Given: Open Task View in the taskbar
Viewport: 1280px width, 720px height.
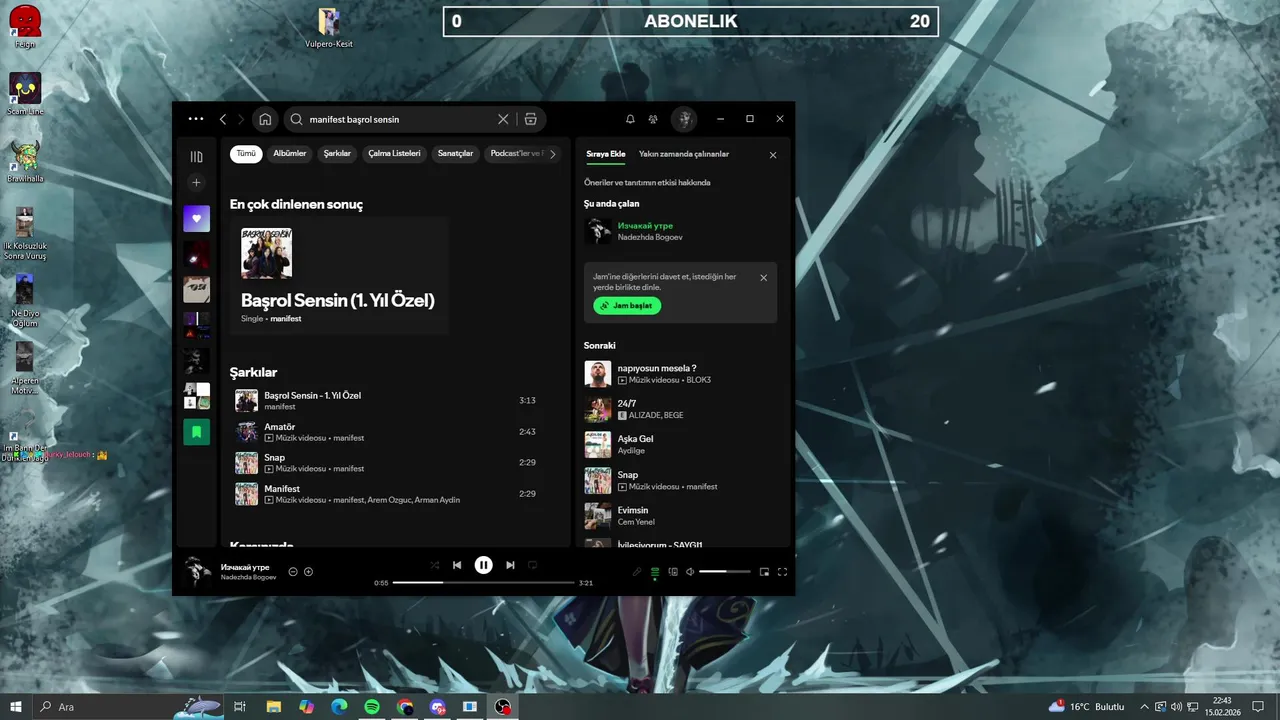Looking at the screenshot, I should [240, 707].
